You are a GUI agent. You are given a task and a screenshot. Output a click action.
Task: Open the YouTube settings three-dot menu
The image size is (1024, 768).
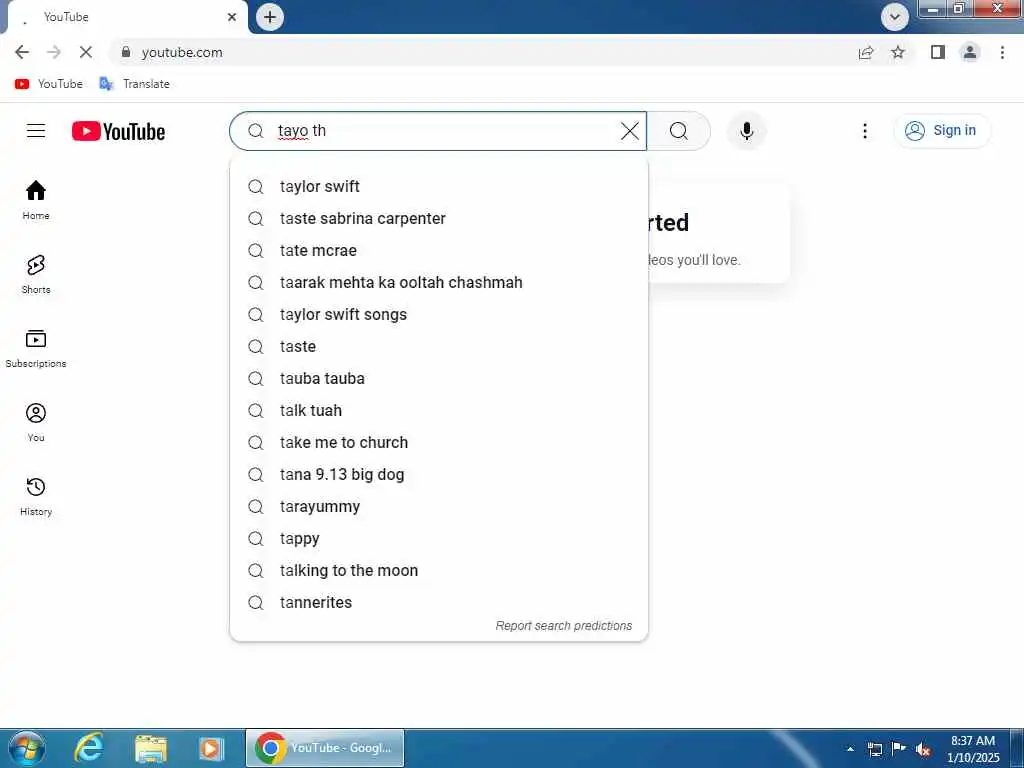865,131
